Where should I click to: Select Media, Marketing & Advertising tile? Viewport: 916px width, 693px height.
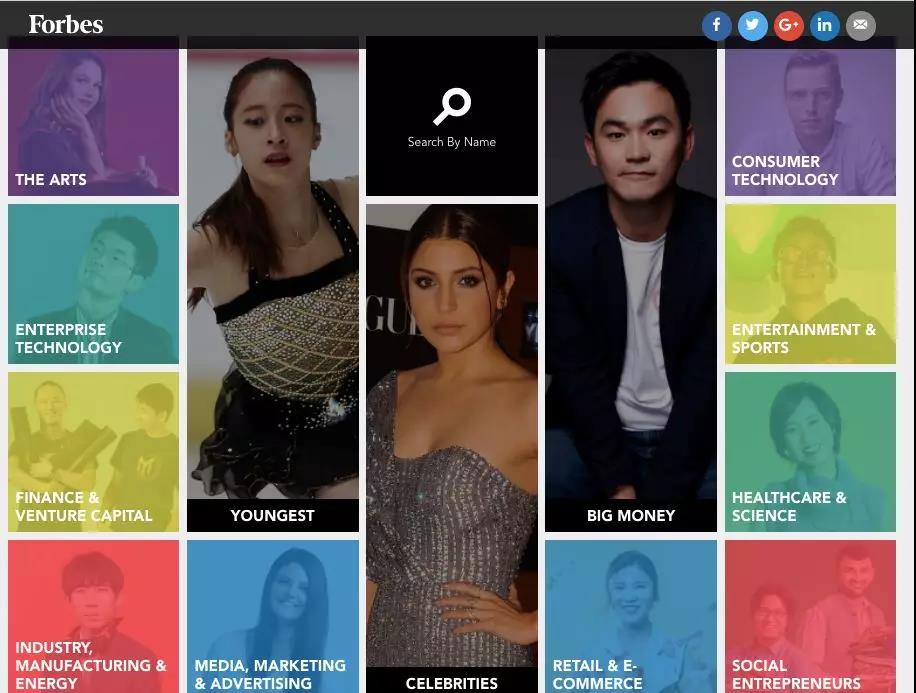[273, 616]
